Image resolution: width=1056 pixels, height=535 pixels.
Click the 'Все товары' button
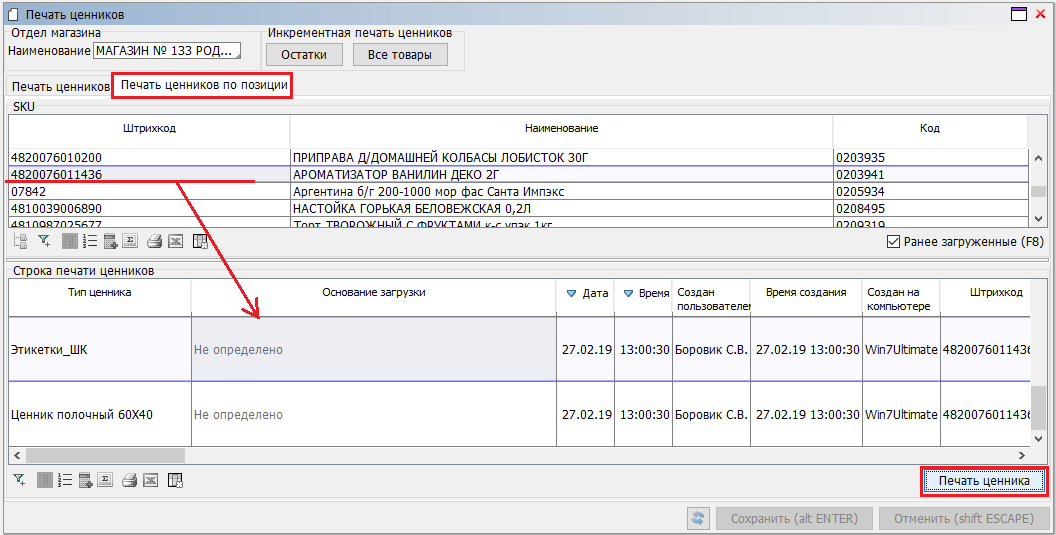(400, 55)
